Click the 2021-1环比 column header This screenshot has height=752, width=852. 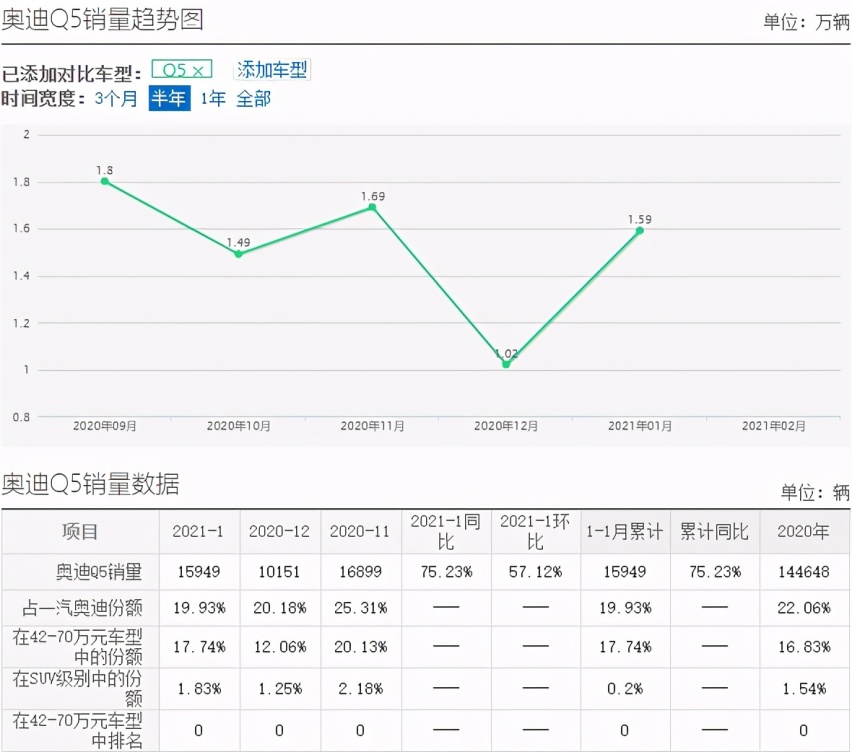click(535, 531)
